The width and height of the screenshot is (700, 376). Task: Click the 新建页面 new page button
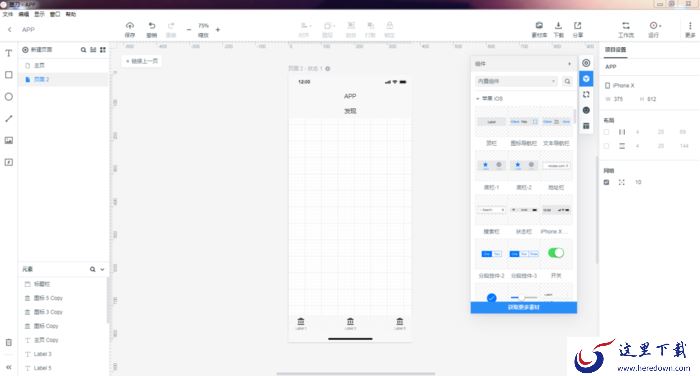click(37, 50)
